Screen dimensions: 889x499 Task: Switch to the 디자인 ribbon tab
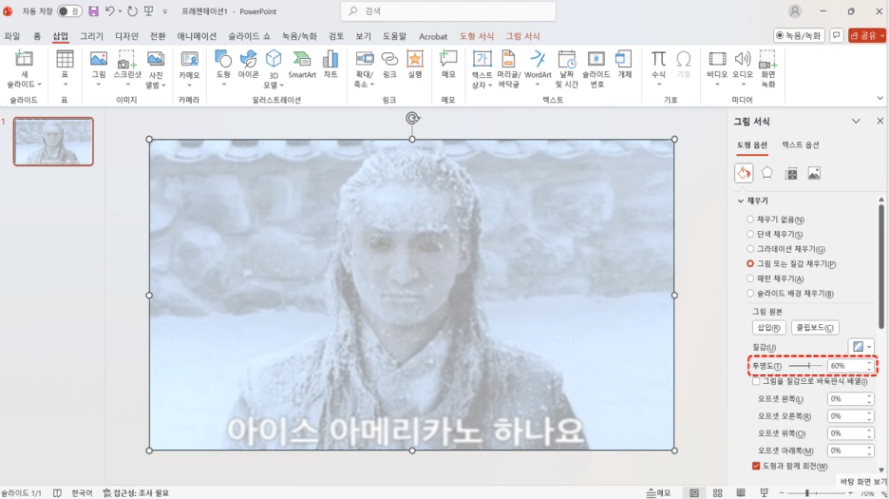tap(127, 36)
